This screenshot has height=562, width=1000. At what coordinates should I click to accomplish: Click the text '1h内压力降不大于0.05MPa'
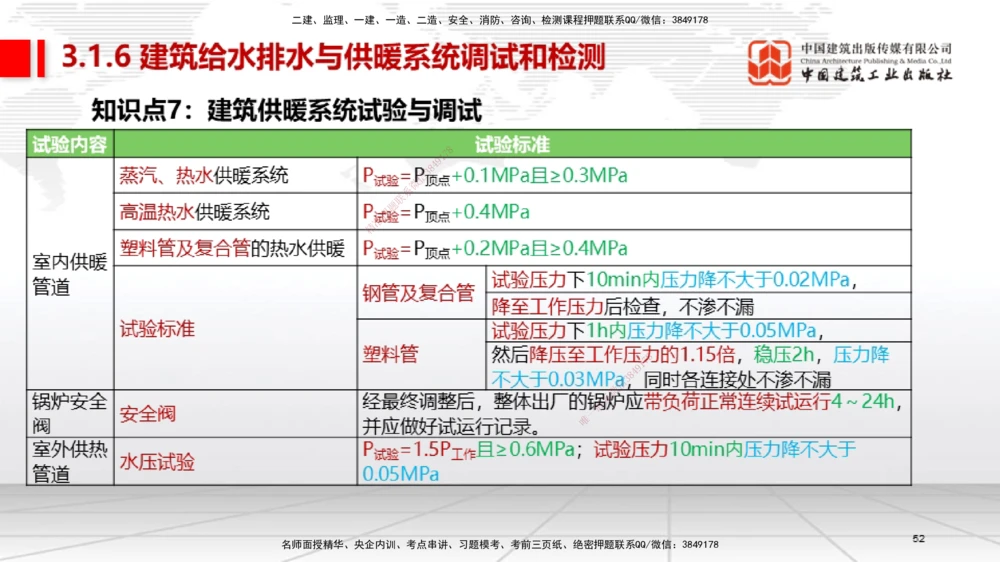click(701, 330)
